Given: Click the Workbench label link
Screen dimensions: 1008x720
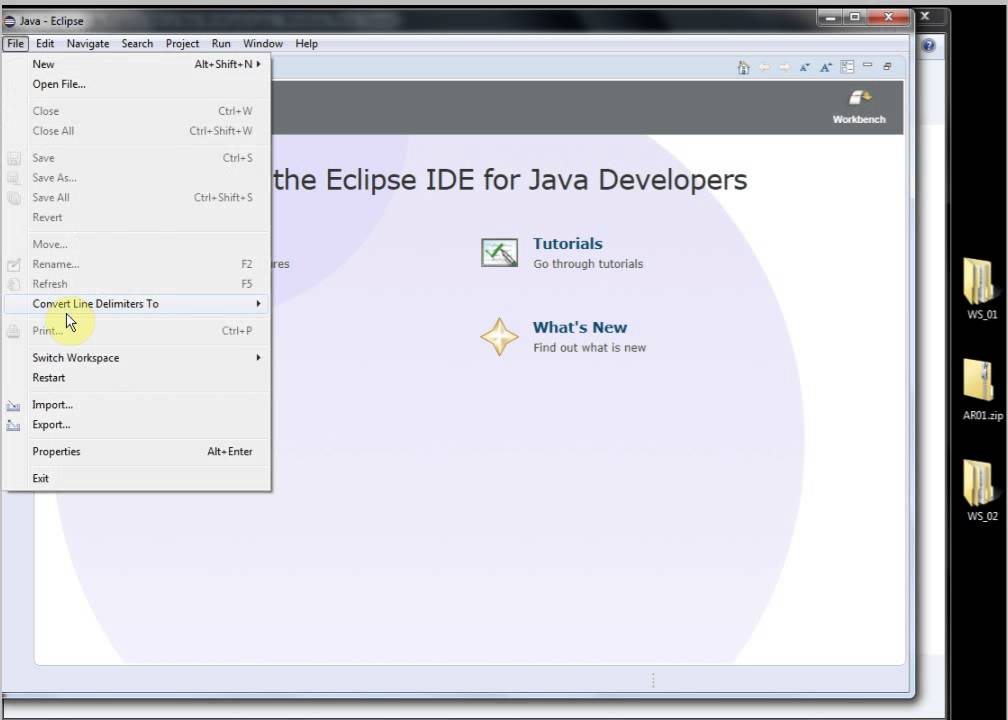Looking at the screenshot, I should point(859,120).
